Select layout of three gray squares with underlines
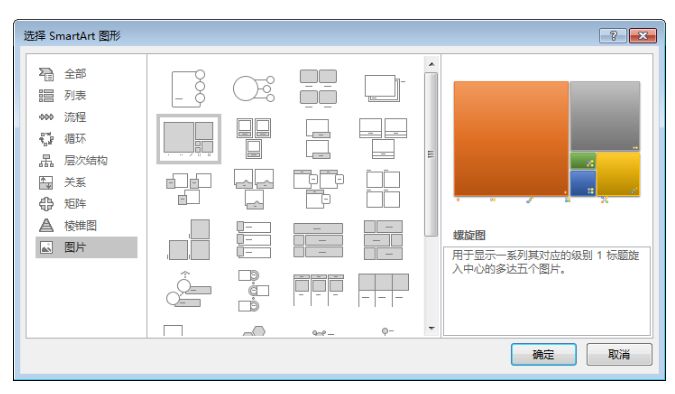675x394 pixels. click(x=383, y=290)
